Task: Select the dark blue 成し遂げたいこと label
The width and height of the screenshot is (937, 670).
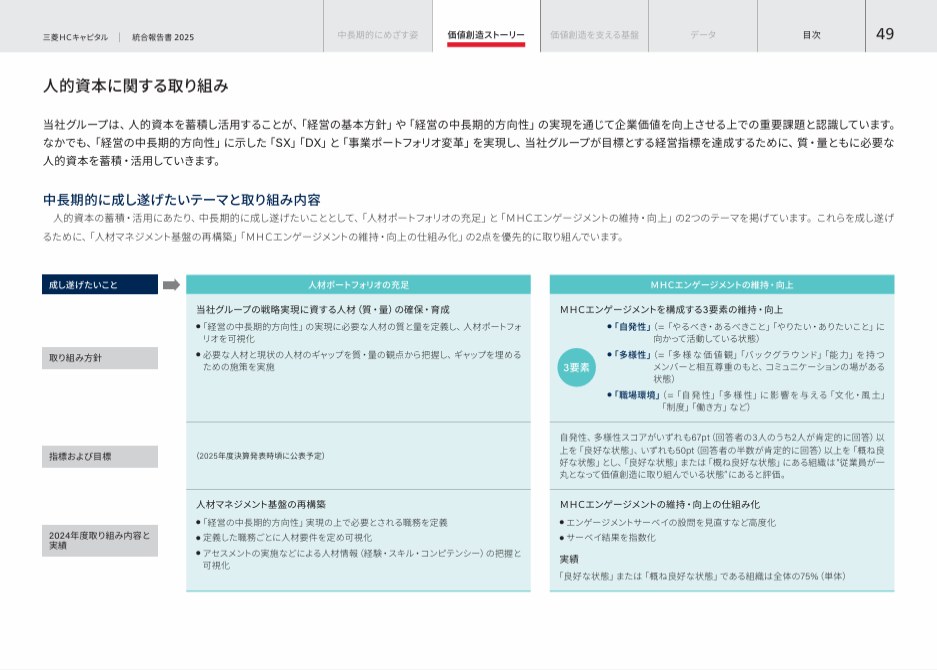Action: pyautogui.click(x=99, y=285)
